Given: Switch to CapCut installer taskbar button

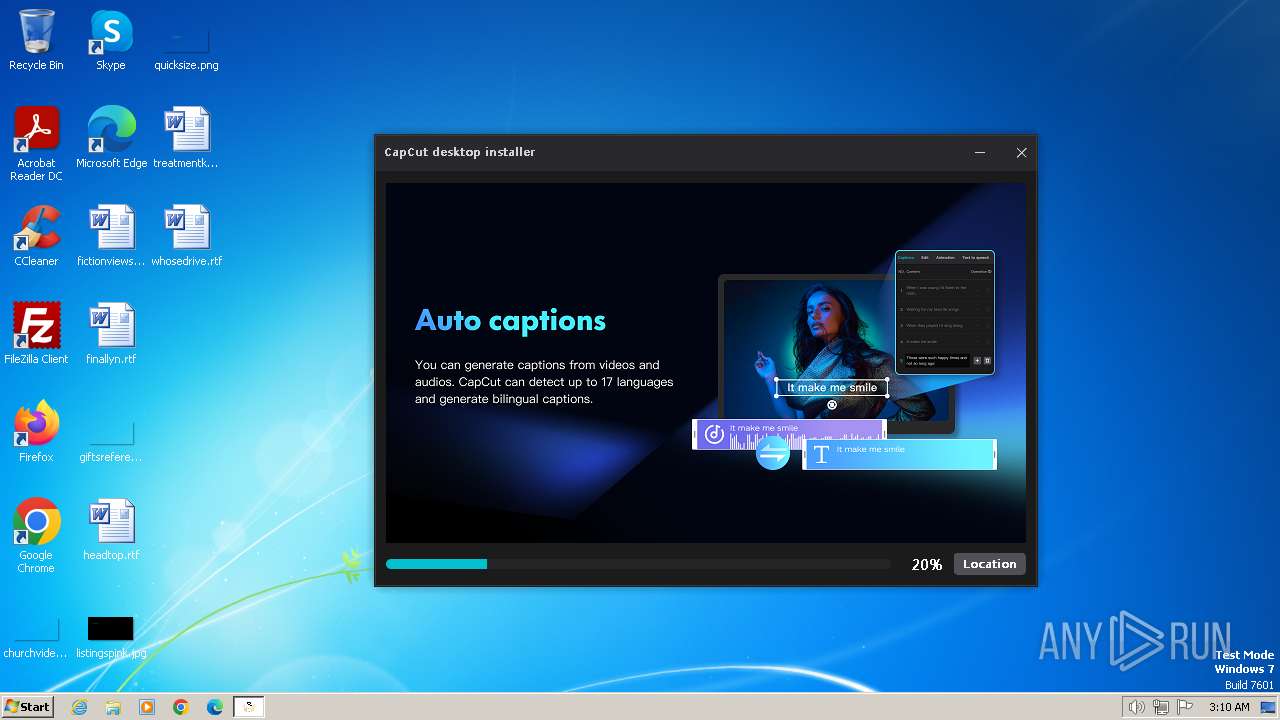Looking at the screenshot, I should 249,707.
